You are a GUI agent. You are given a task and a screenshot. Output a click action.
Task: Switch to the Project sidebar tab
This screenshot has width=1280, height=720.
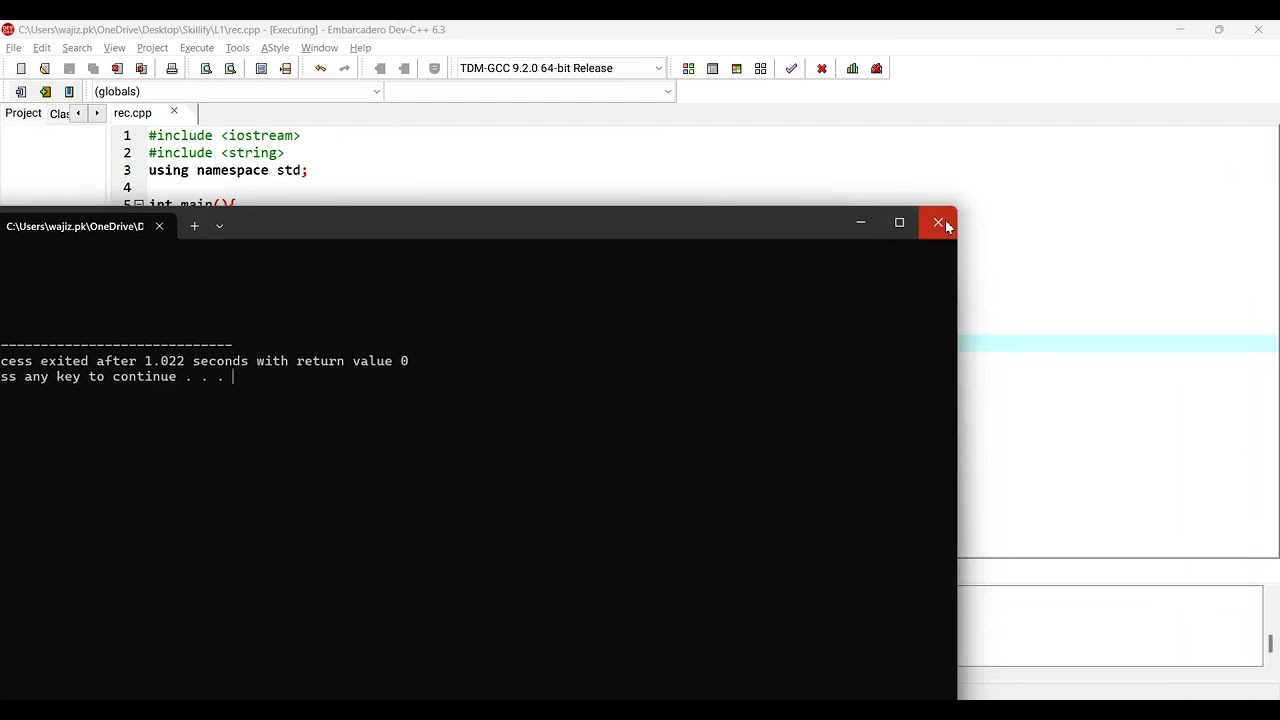click(23, 113)
